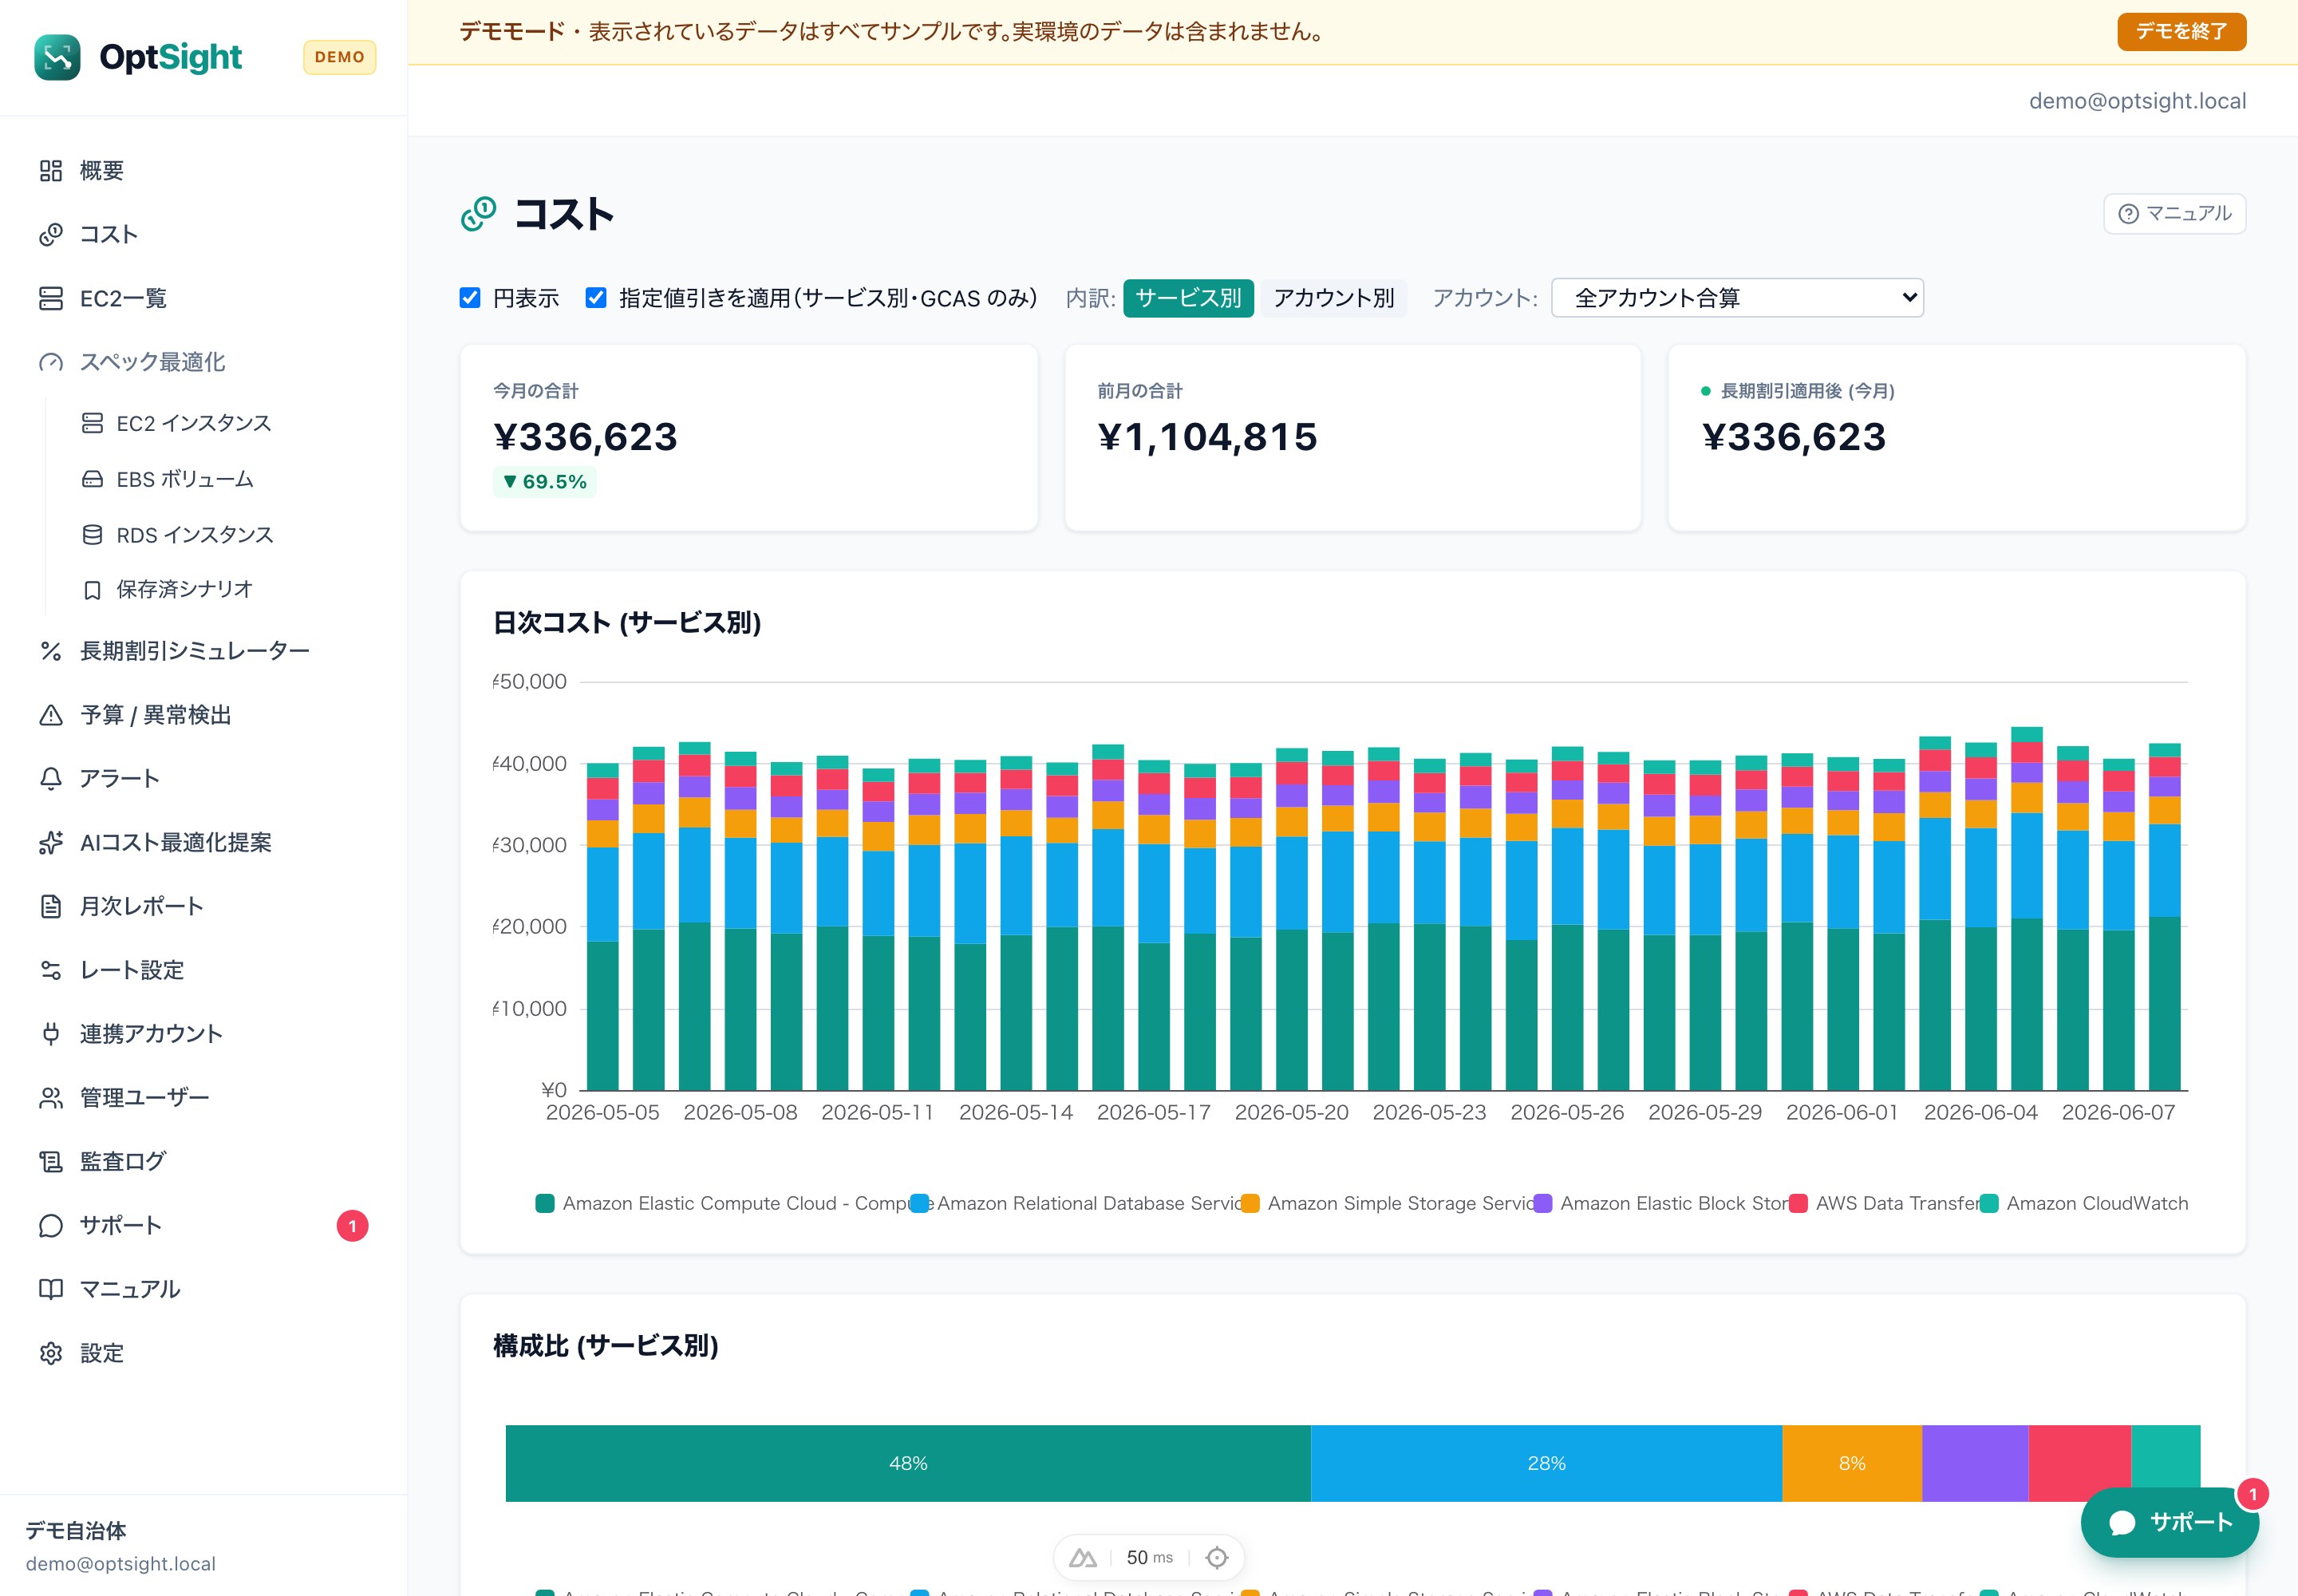Open the floating サポート chat button
This screenshot has width=2298, height=1596.
pyautogui.click(x=2169, y=1522)
